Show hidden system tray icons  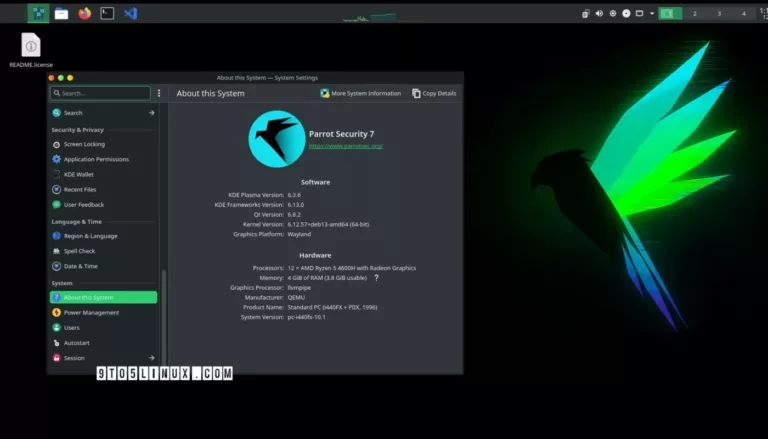click(x=654, y=13)
